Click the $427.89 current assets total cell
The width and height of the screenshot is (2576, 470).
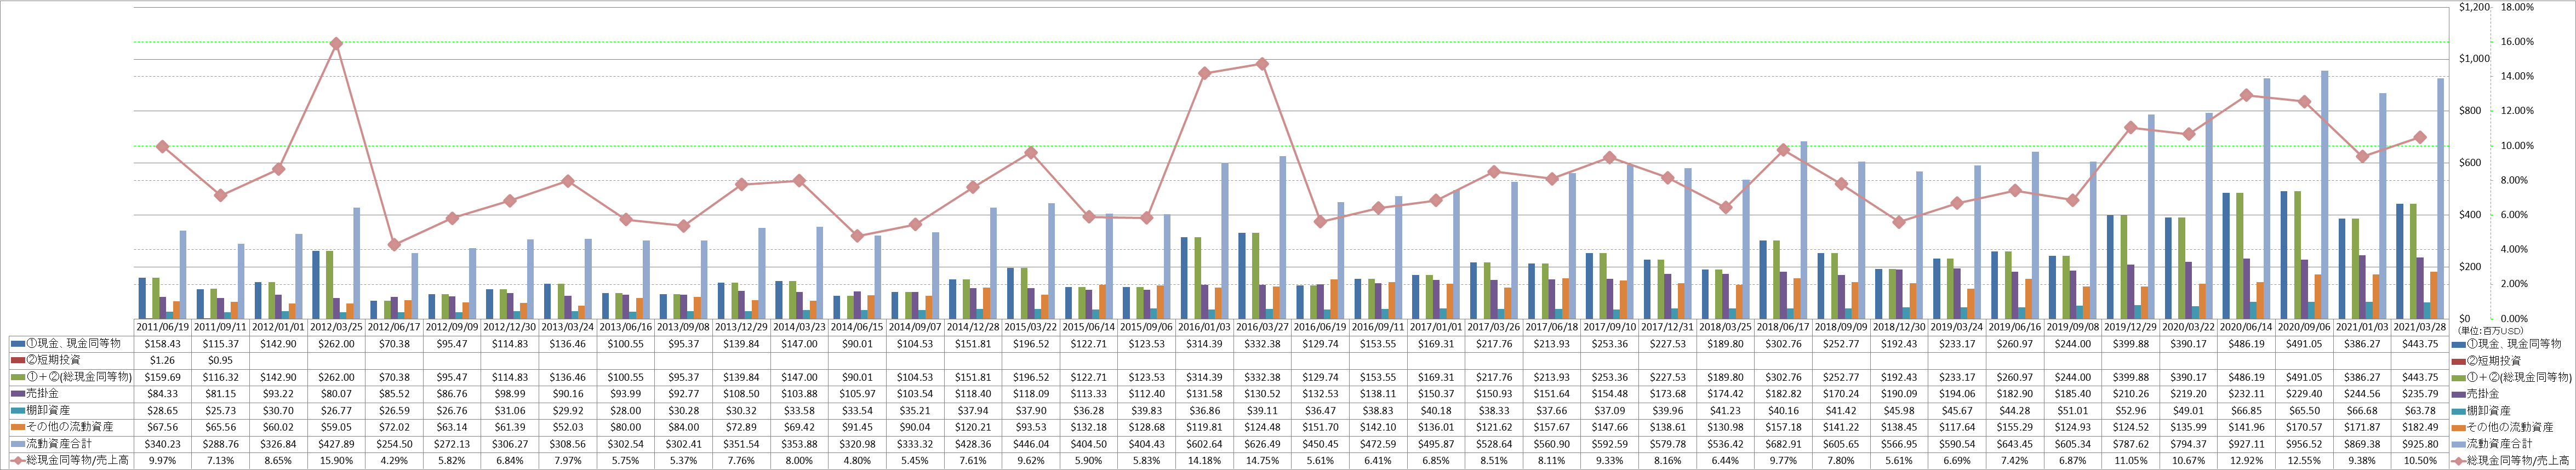tap(337, 443)
